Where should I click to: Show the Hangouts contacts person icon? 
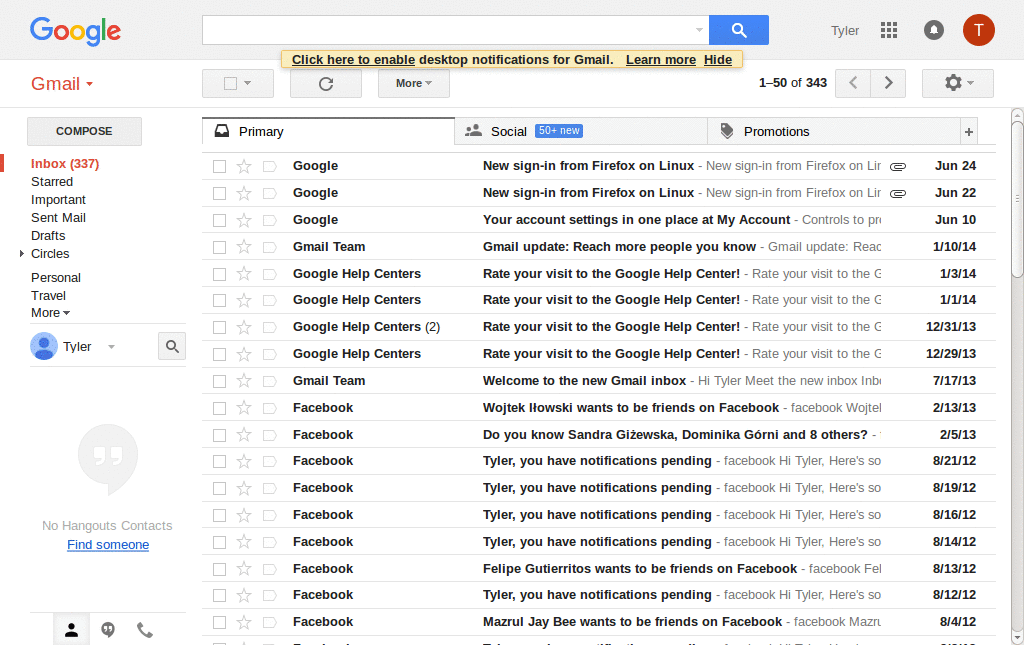71,629
